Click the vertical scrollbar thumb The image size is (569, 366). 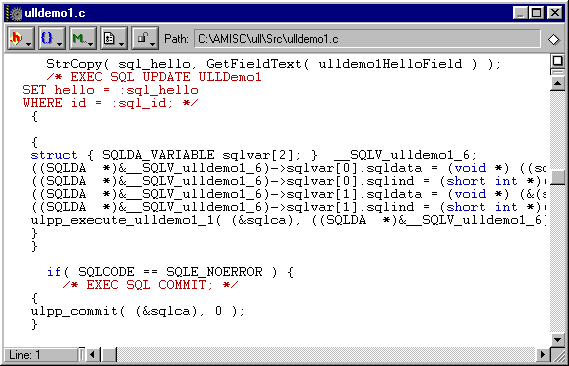click(x=557, y=177)
